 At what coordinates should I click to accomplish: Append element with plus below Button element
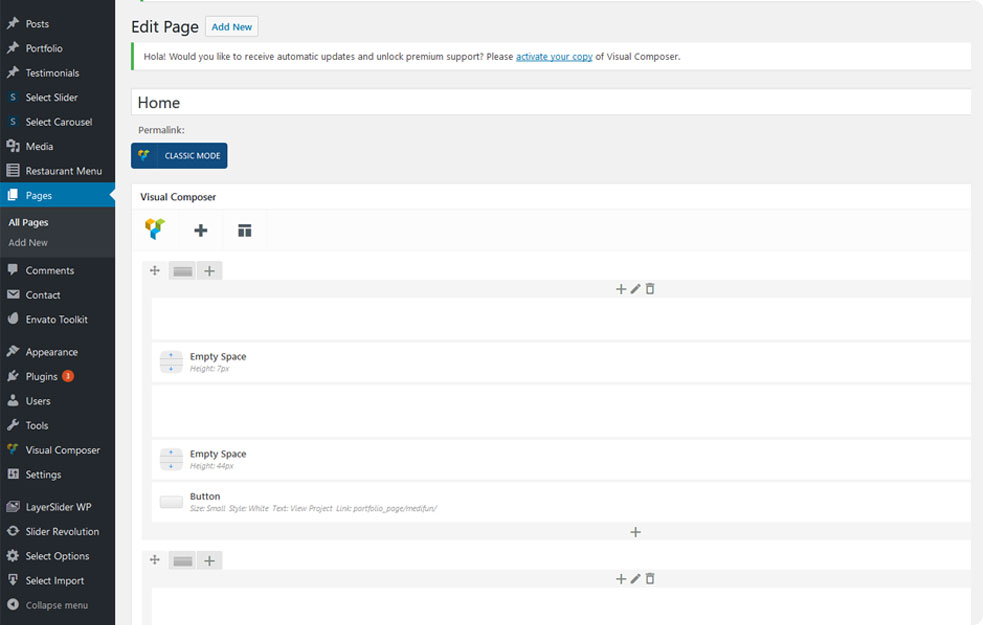(x=635, y=532)
